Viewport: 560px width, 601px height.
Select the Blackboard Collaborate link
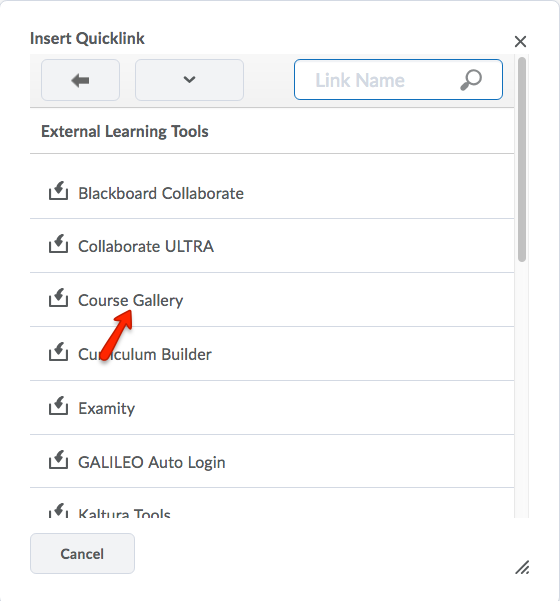(161, 193)
